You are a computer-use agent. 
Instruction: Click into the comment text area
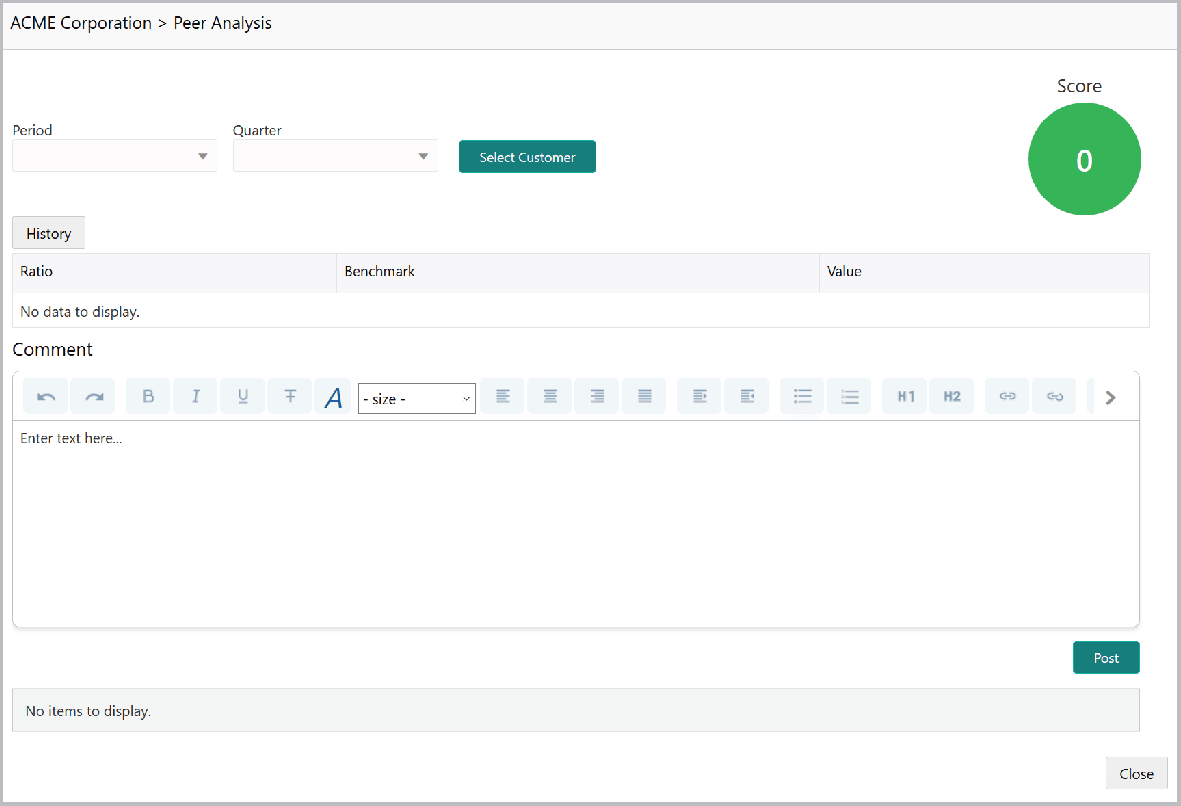pyautogui.click(x=576, y=524)
